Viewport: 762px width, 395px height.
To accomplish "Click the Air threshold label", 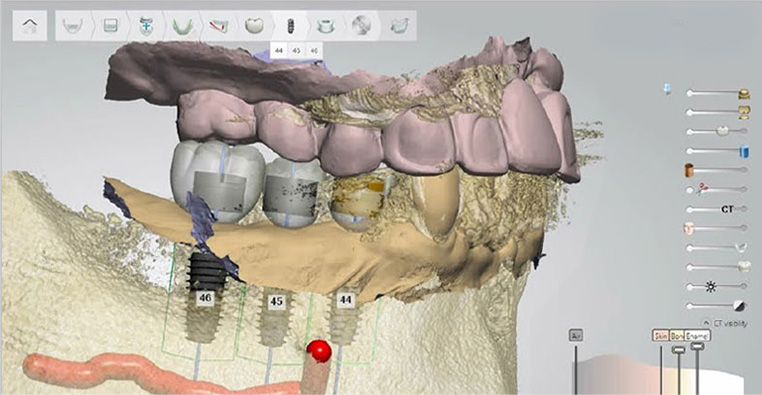I will [x=575, y=335].
